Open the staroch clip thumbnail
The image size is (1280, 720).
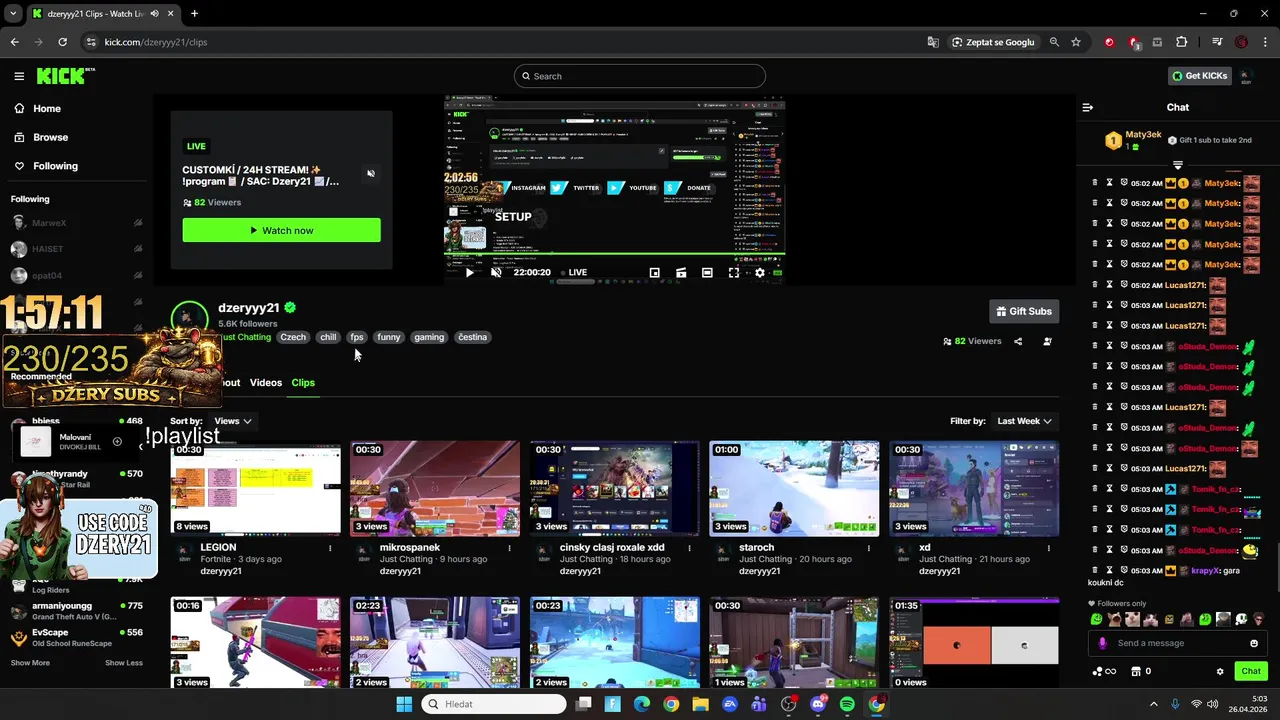(794, 488)
